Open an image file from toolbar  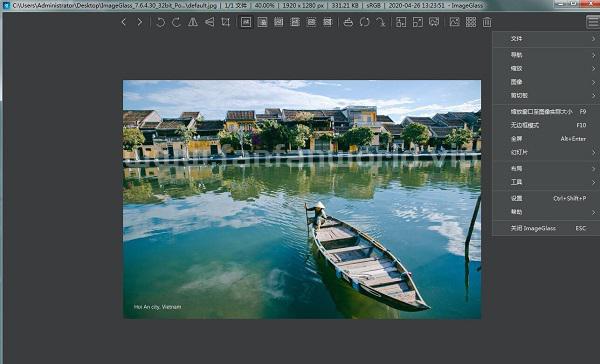[348, 22]
